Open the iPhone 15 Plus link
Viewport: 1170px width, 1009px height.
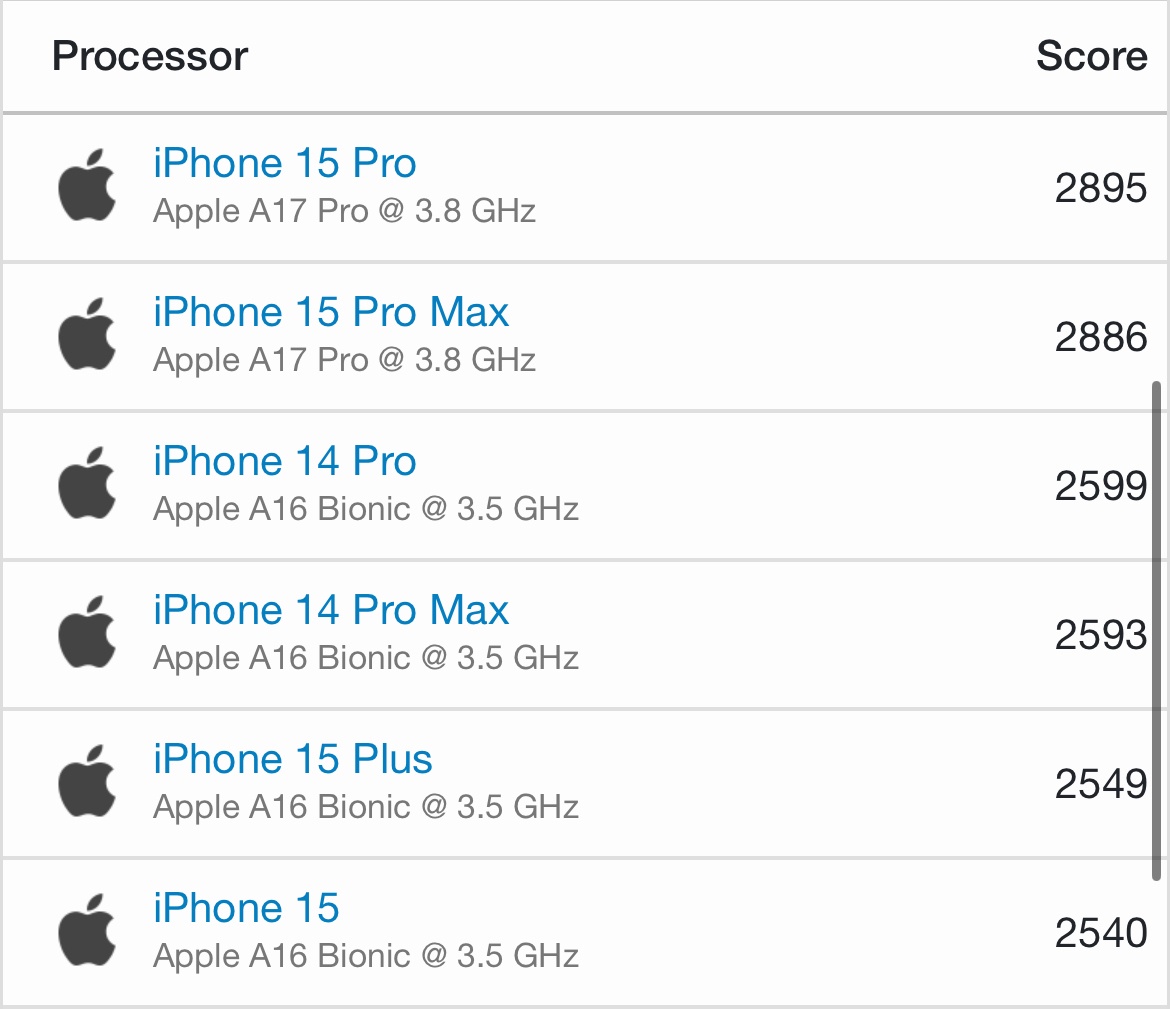[x=292, y=759]
